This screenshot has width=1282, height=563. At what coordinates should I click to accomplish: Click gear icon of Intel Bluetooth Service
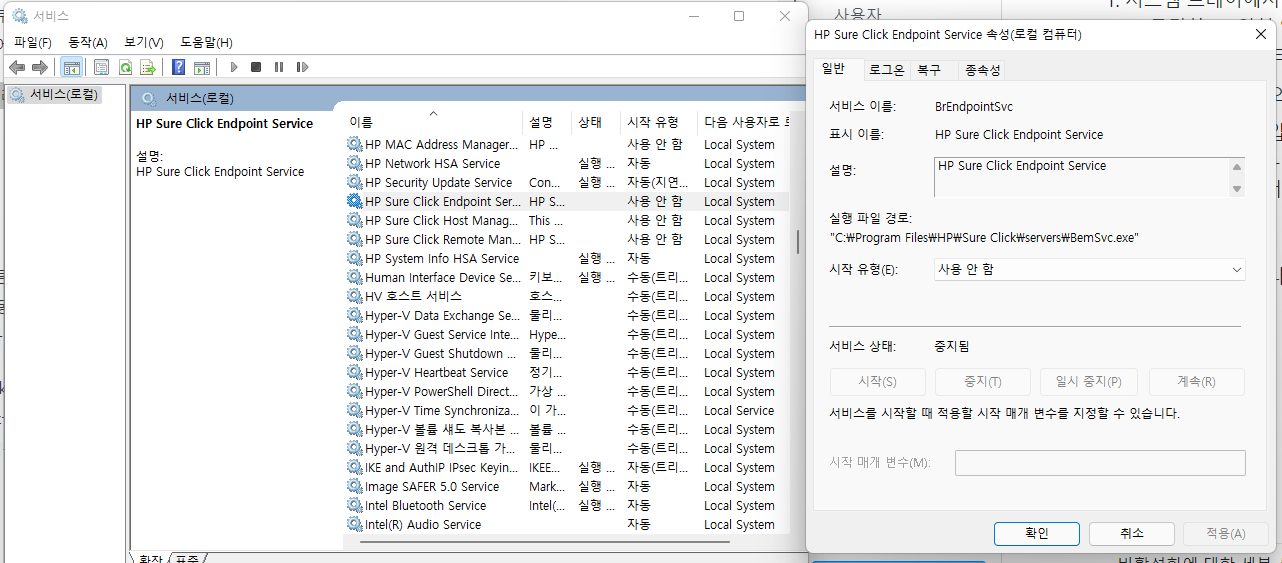click(x=354, y=505)
